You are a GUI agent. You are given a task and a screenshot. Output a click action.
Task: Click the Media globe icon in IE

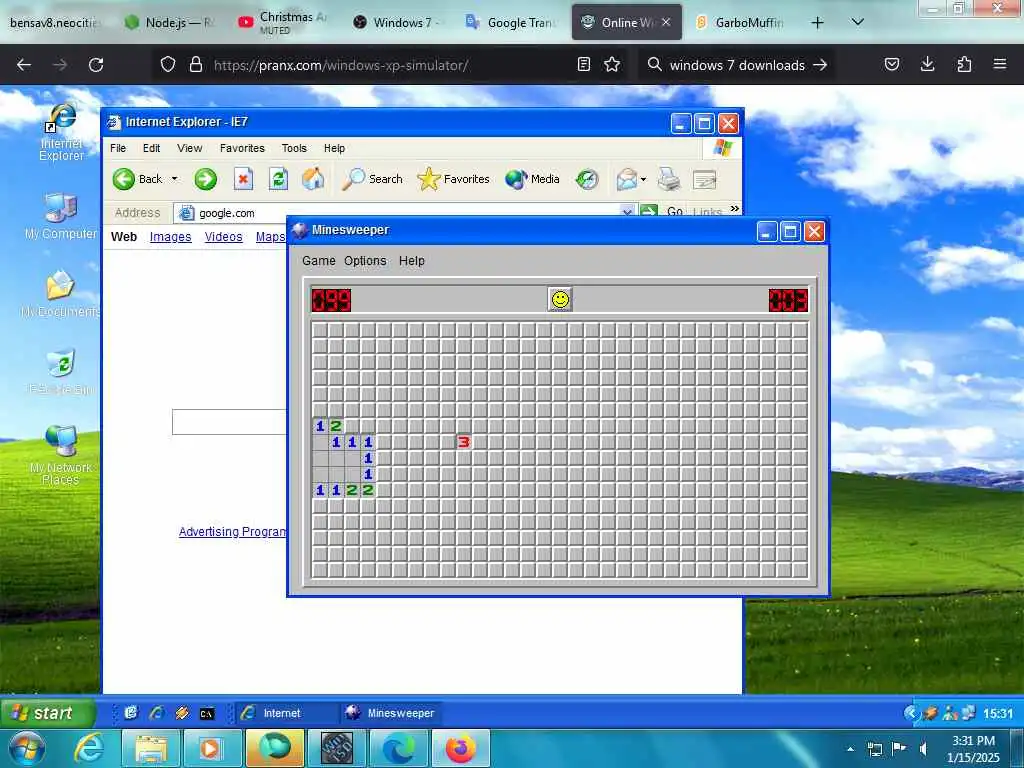(x=516, y=179)
